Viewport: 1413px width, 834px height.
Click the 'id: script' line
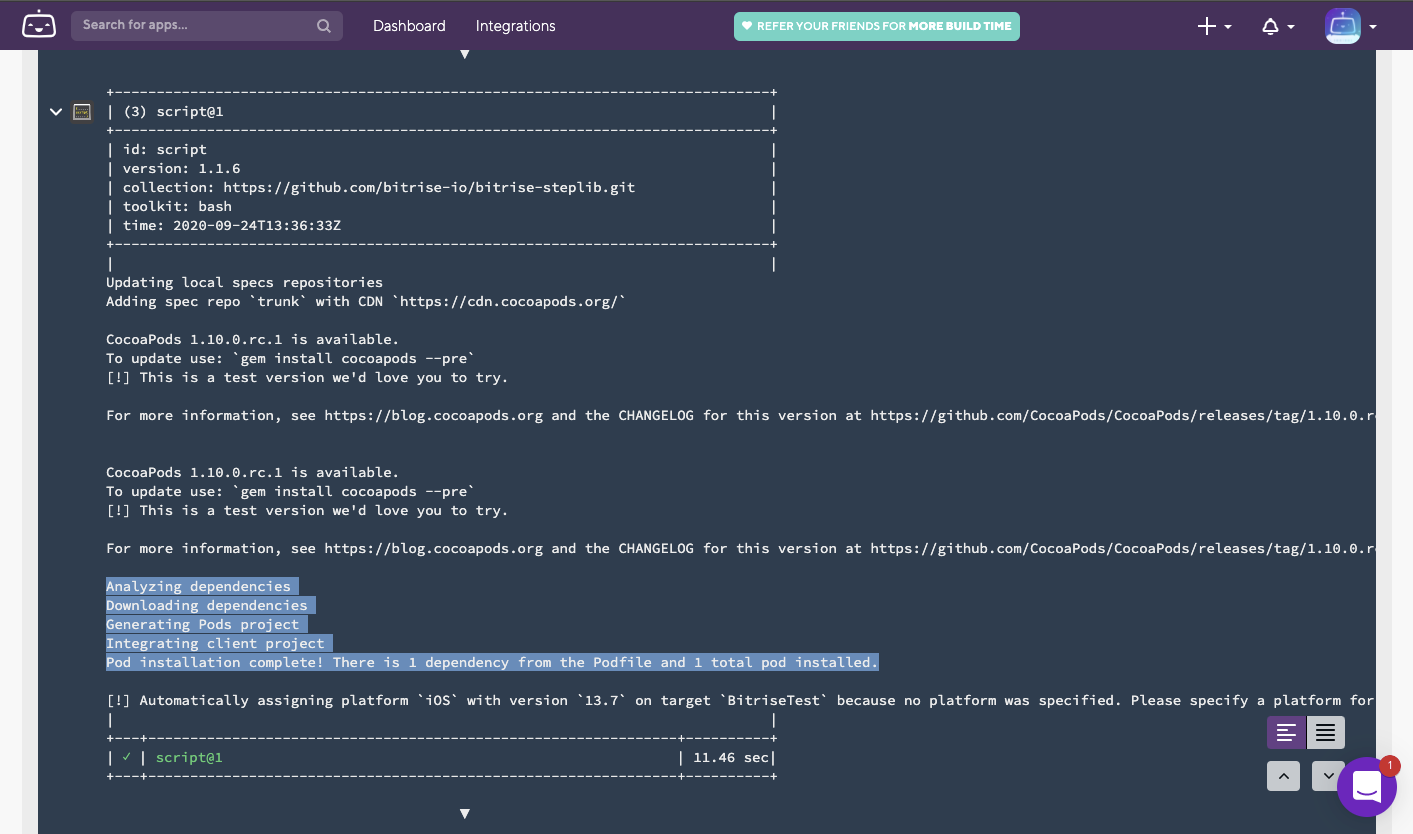pos(165,150)
